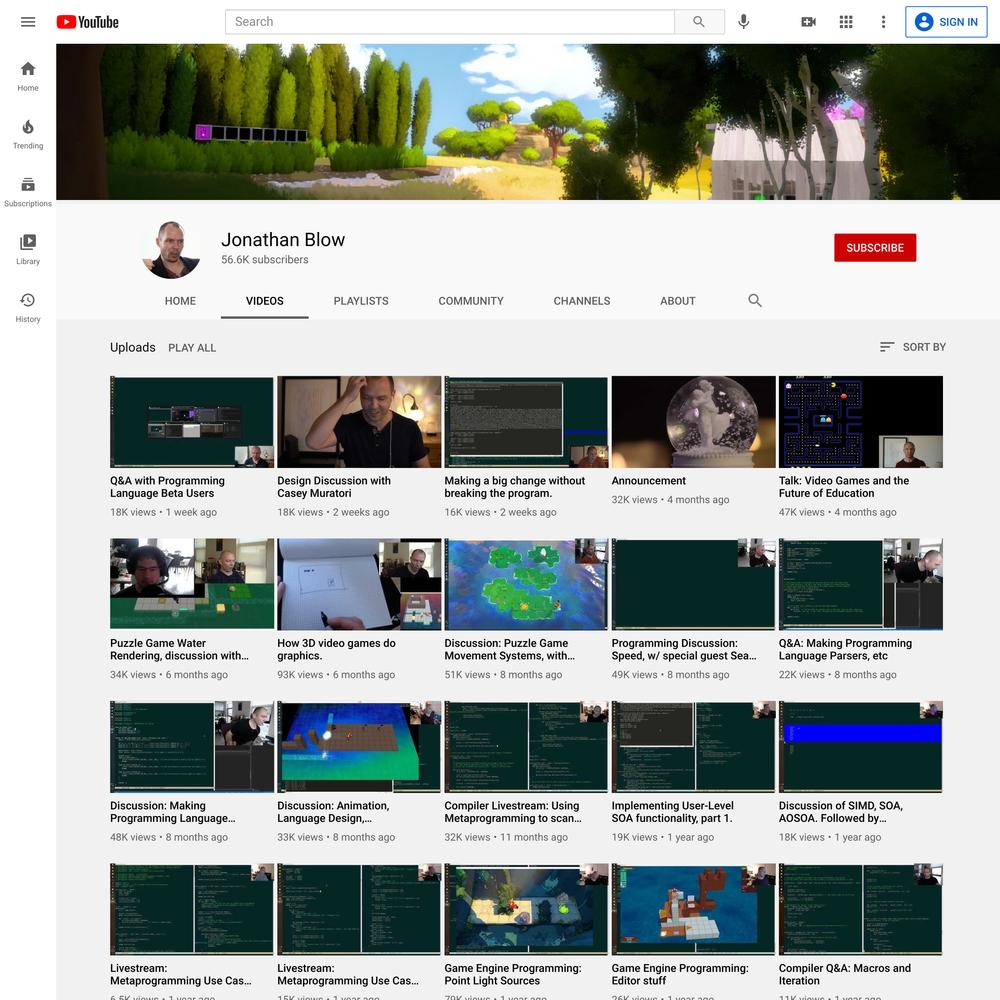The height and width of the screenshot is (1000, 1000).
Task: Open Discussion: Making Programming Language thumbnail
Action: tap(192, 747)
